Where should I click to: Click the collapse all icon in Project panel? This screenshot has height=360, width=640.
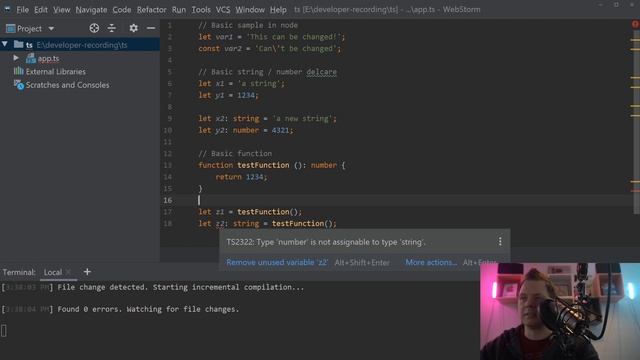111,28
